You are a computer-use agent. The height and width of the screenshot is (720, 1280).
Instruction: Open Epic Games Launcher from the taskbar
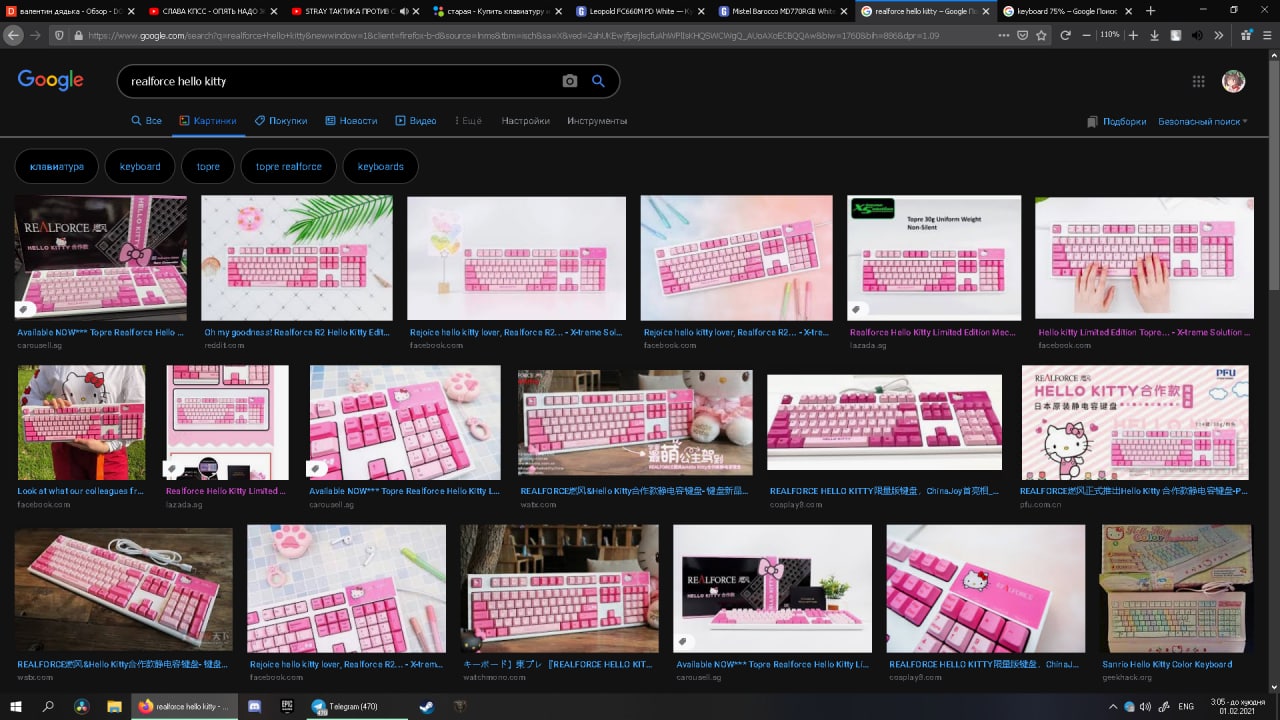tap(287, 706)
